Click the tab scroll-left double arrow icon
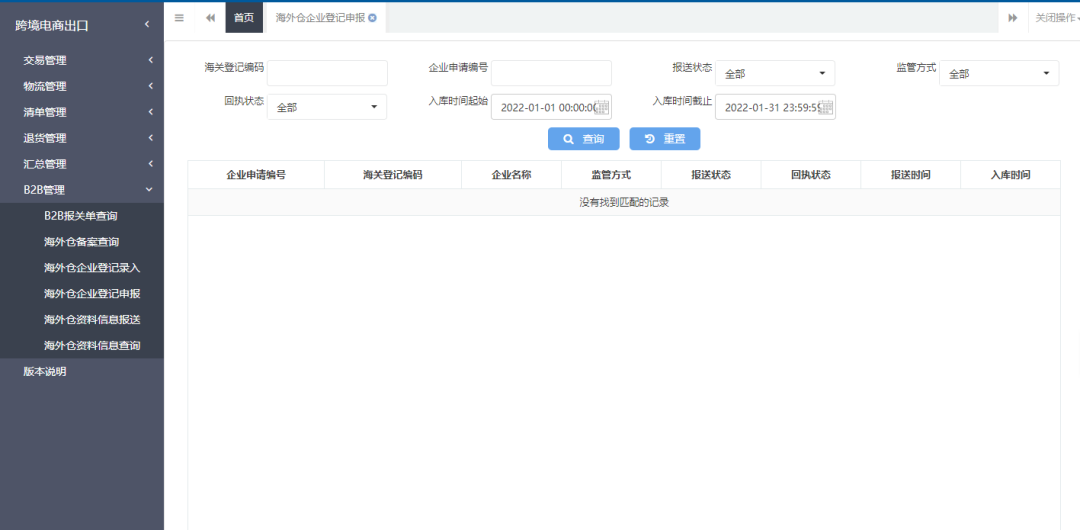 (x=210, y=18)
